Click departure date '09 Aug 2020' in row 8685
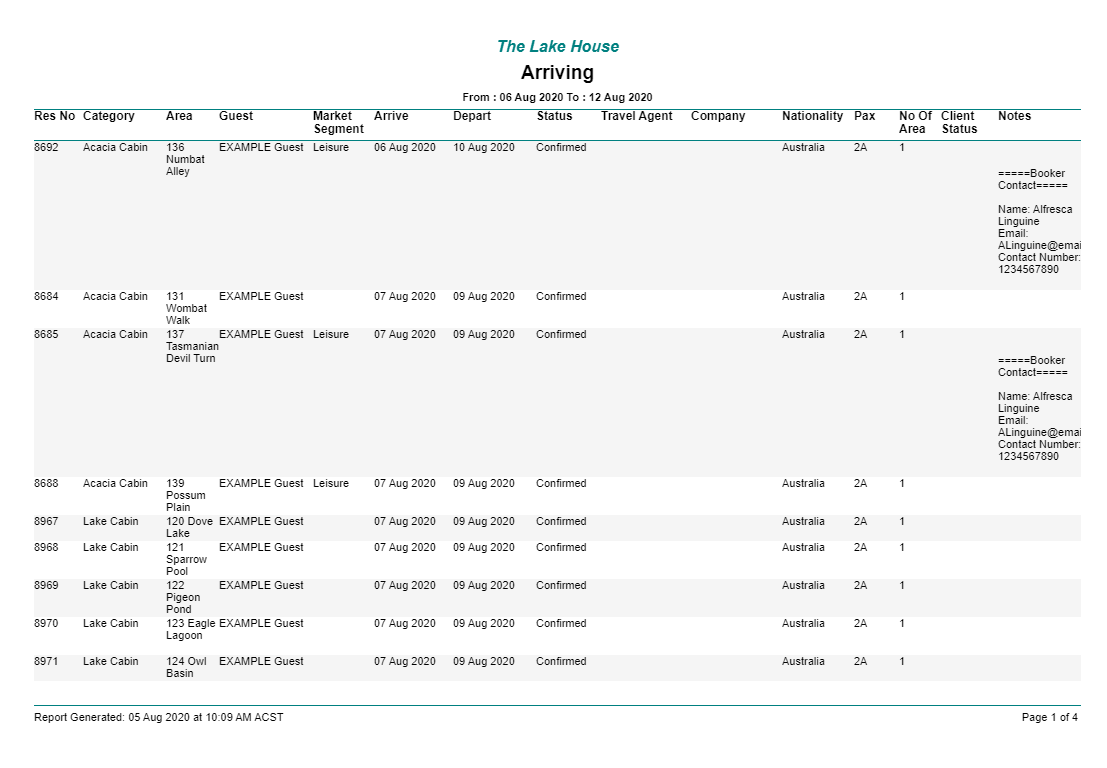The image size is (1107, 768). pyautogui.click(x=484, y=335)
